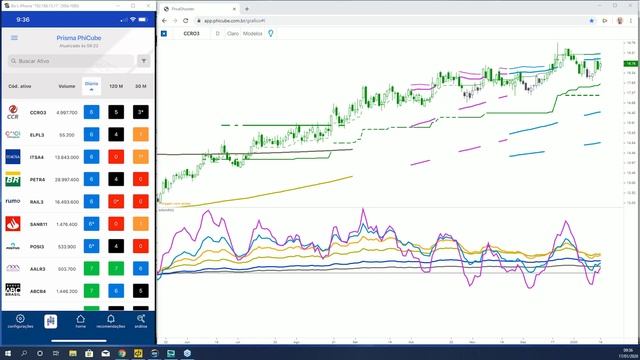
Task: Click the PhiCube logo square in chart toolbar
Action: pyautogui.click(x=164, y=33)
